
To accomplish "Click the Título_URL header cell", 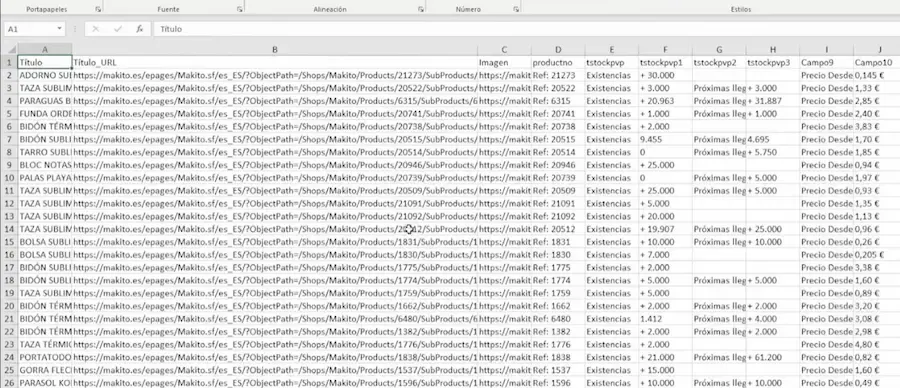I will coord(274,63).
